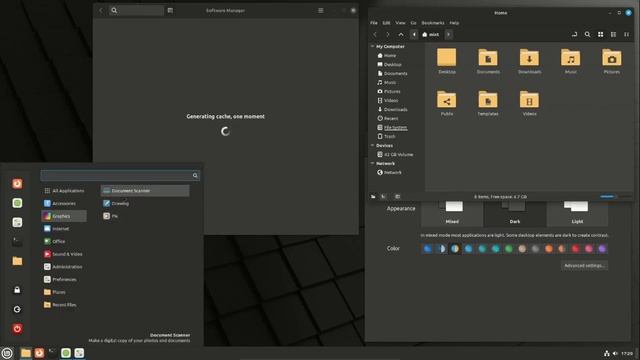Click the Lock Screen padlock icon
Viewport: 640px width, 360px height.
point(17,290)
